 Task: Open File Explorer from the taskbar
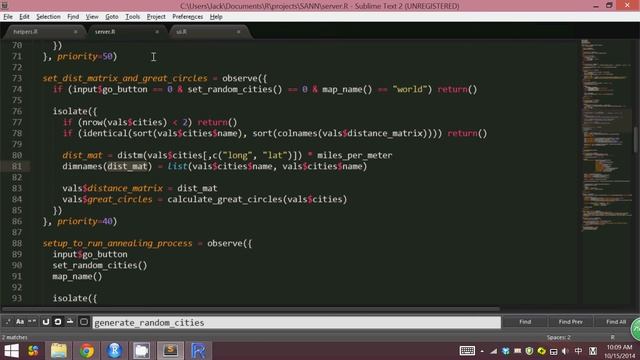pyautogui.click(x=59, y=351)
